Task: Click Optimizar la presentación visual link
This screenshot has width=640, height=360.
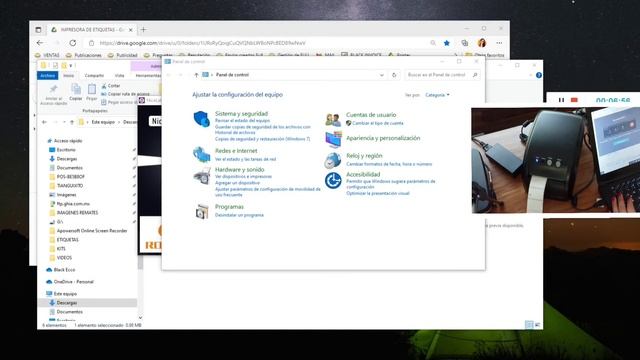Action: [378, 193]
